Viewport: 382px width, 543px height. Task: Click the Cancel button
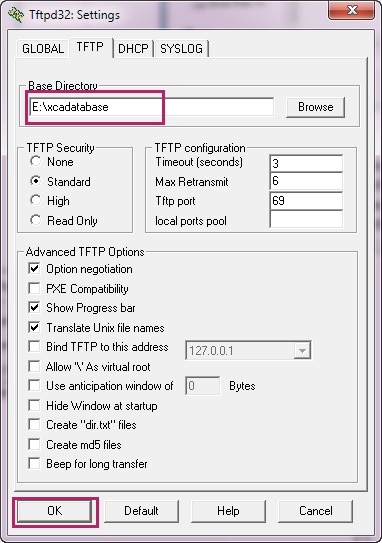tap(316, 511)
